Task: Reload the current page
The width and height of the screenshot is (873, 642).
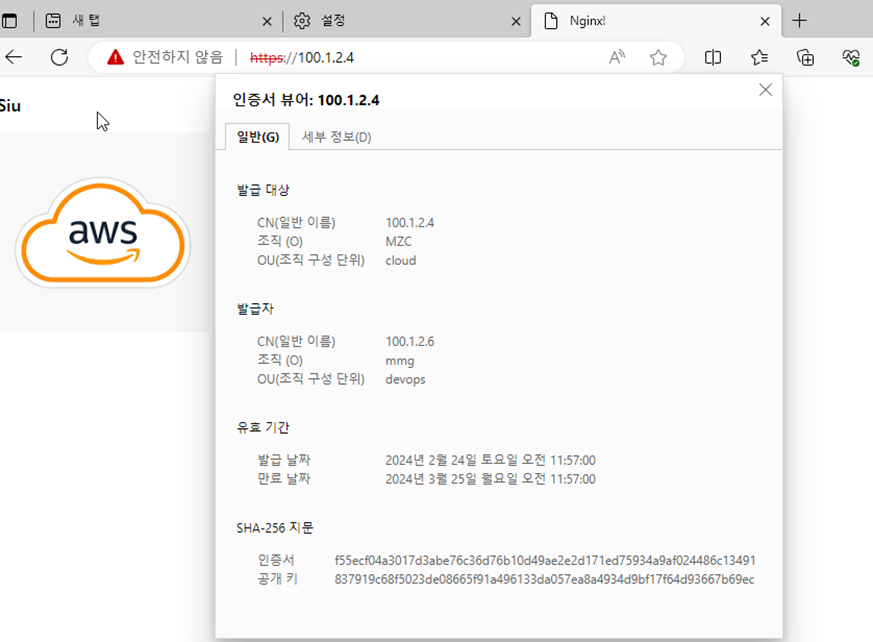Action: [x=60, y=57]
